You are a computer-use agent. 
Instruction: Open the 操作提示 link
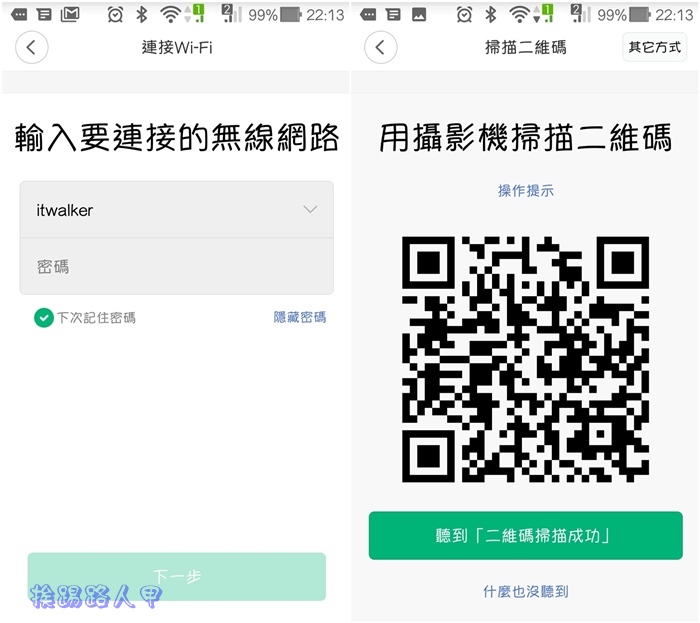(525, 191)
